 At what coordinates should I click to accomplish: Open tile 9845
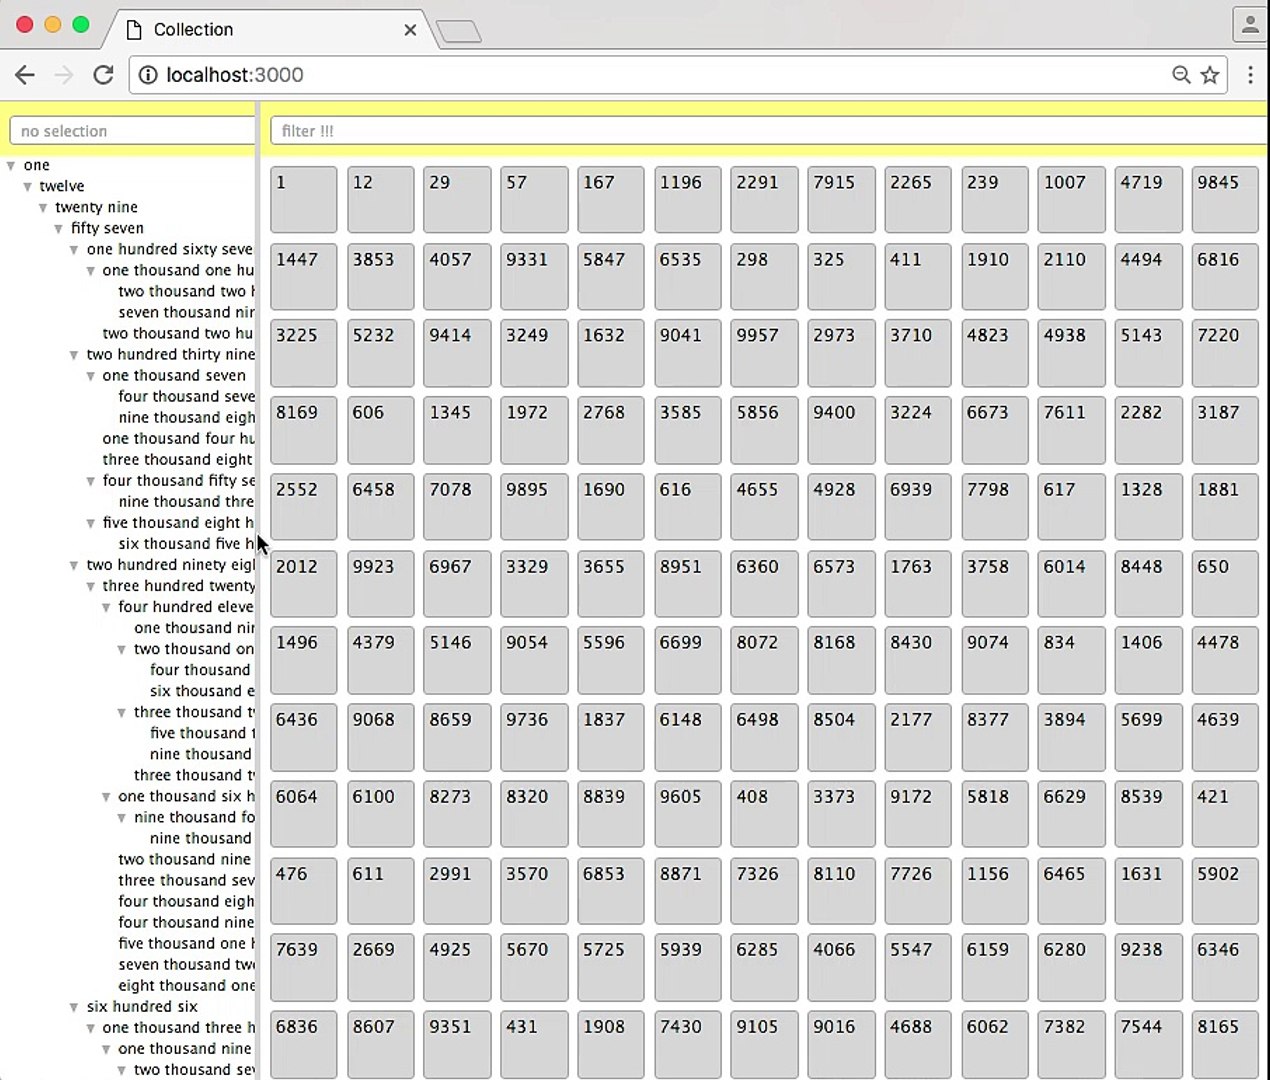pyautogui.click(x=1225, y=199)
